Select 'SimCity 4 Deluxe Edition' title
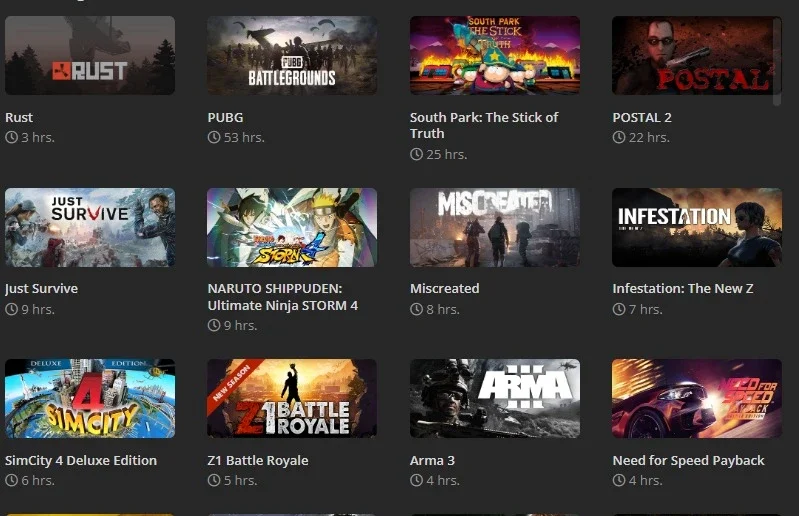The width and height of the screenshot is (799, 516). click(x=81, y=460)
